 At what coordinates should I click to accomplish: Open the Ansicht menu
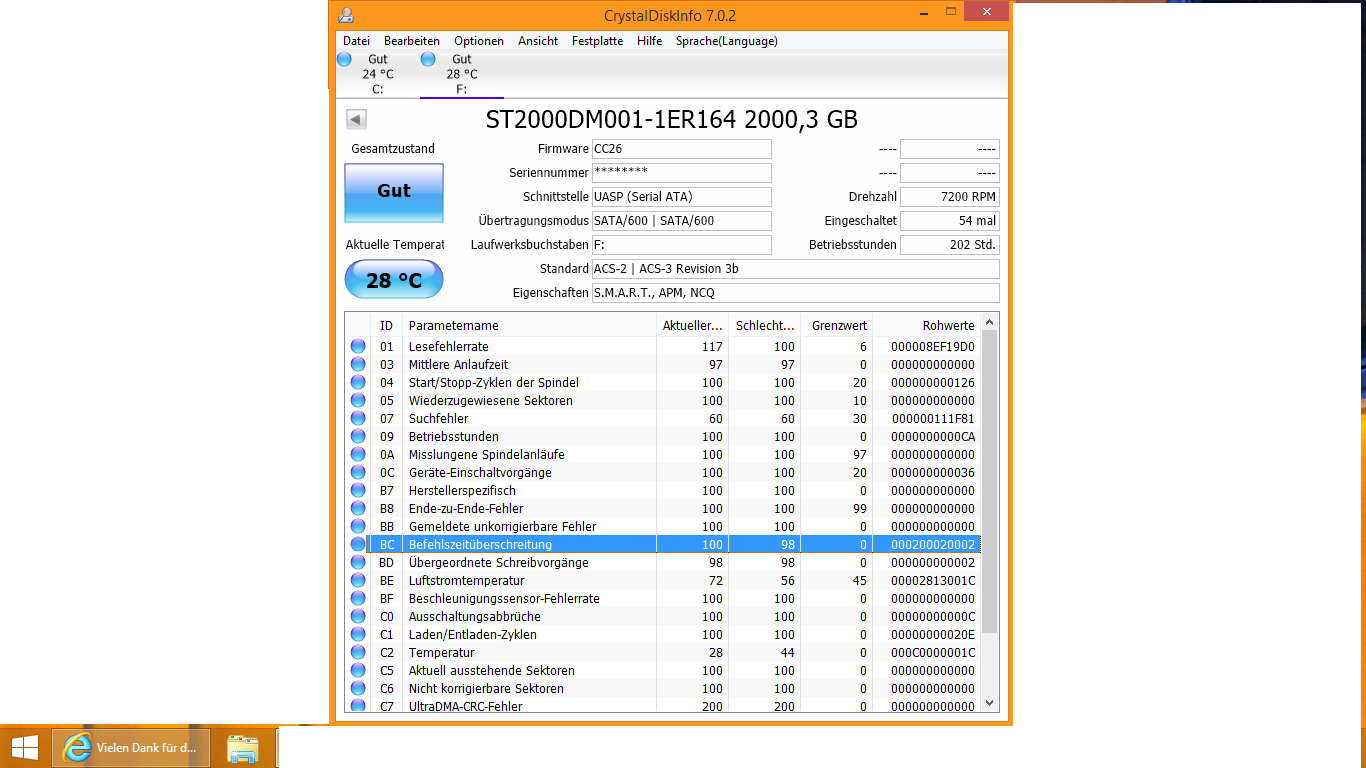[x=538, y=41]
